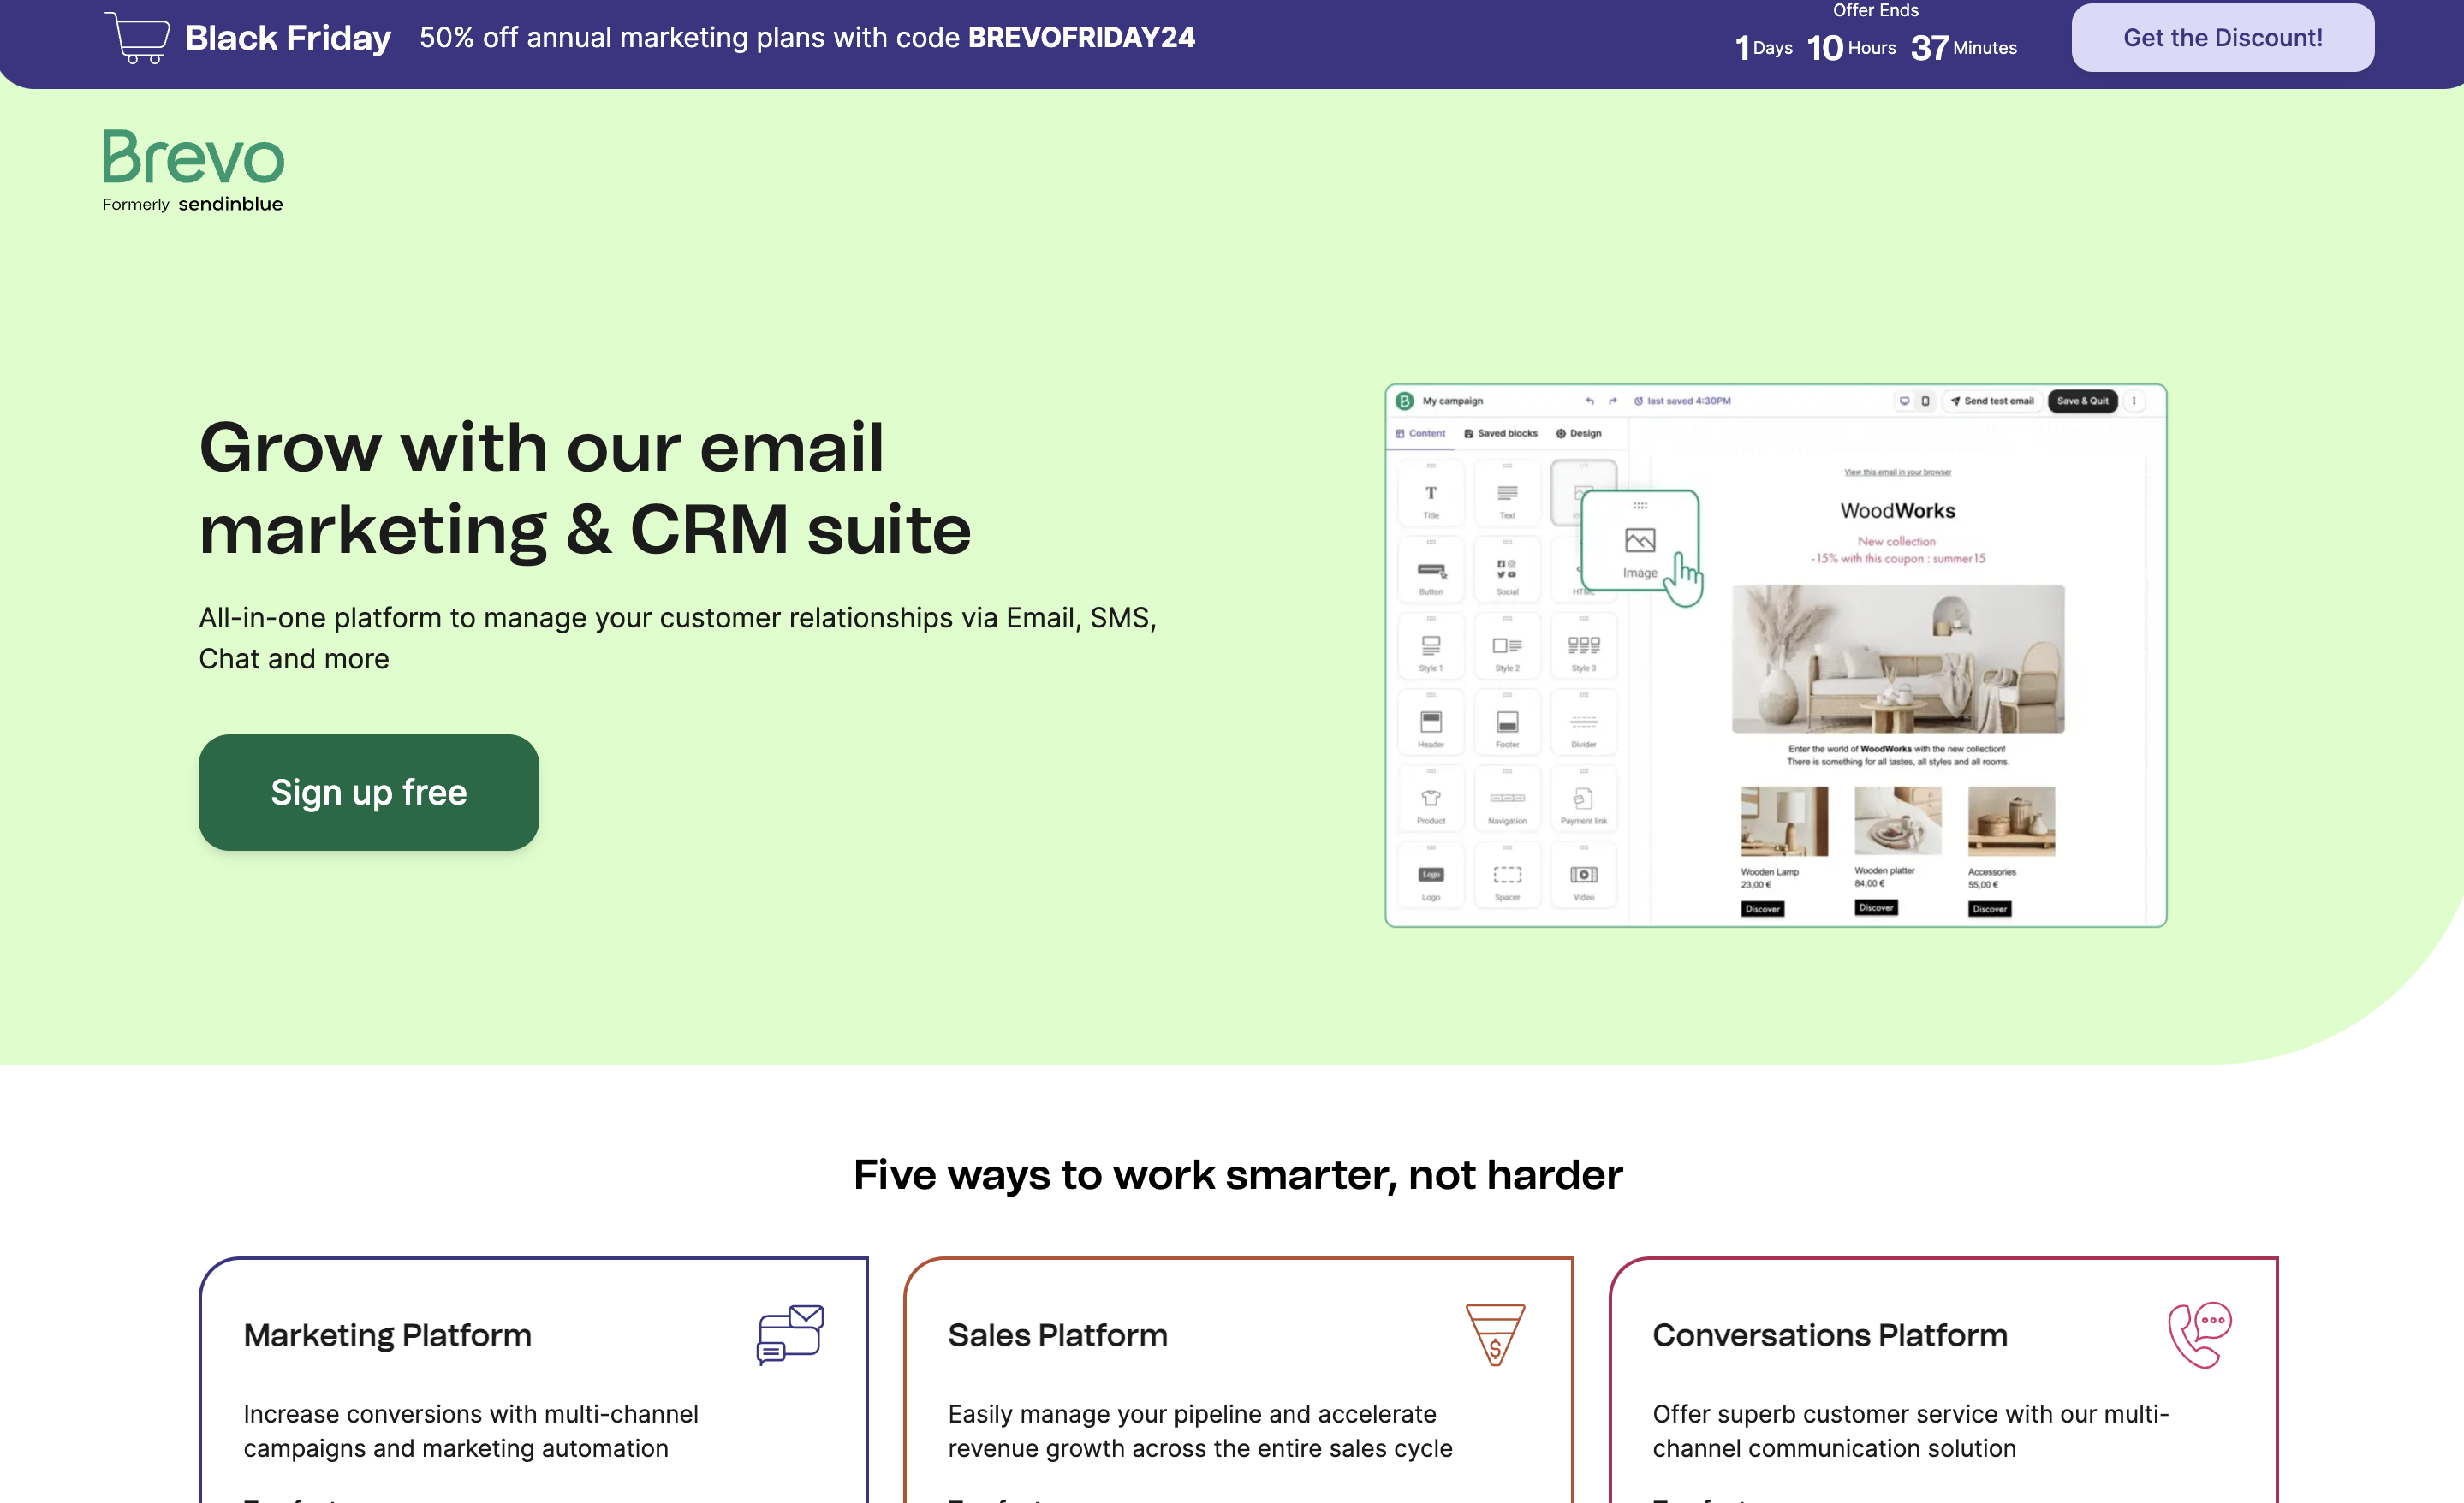Select the Payment link block icon

point(1583,799)
